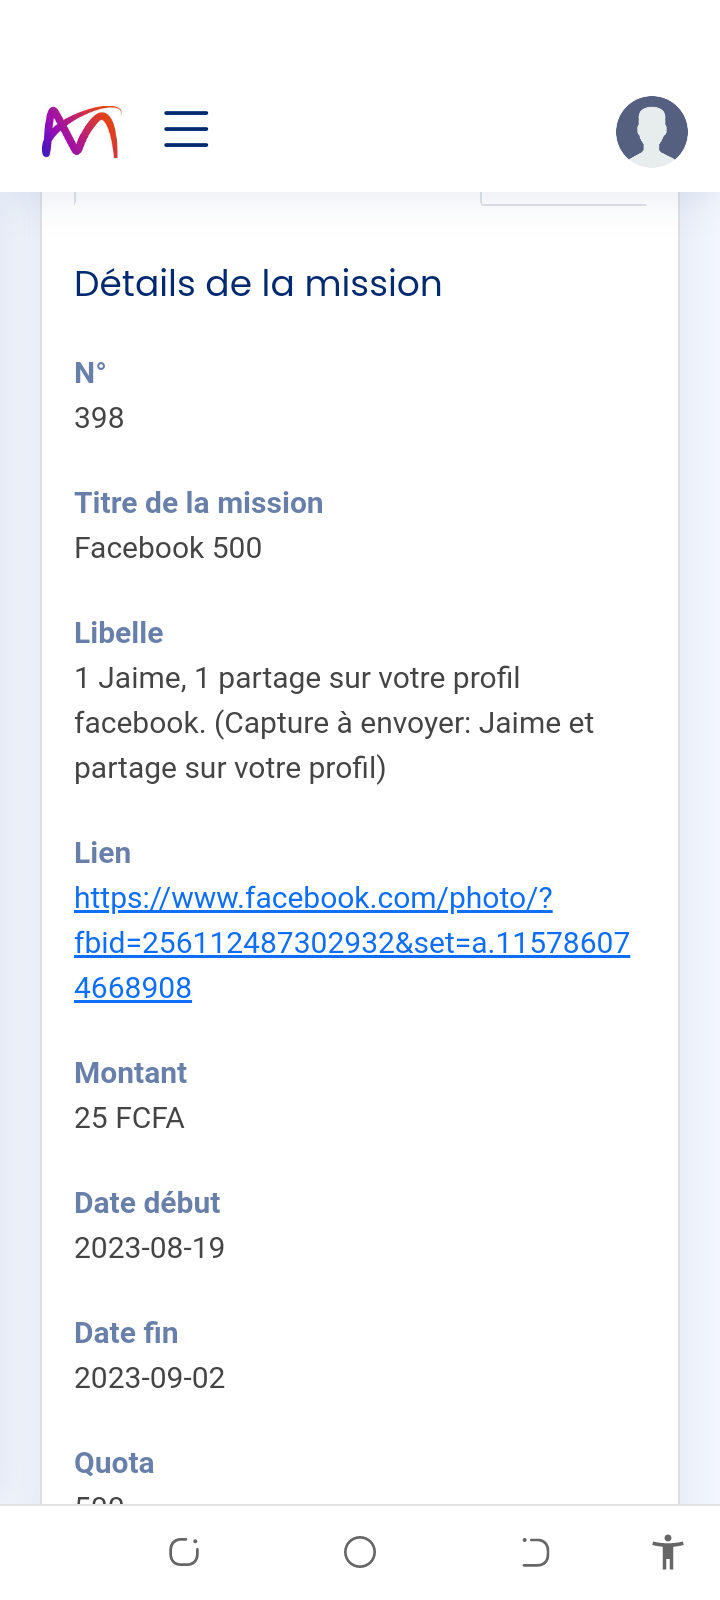The width and height of the screenshot is (720, 1600).
Task: Tap the Android back navigation button
Action: (x=535, y=1552)
